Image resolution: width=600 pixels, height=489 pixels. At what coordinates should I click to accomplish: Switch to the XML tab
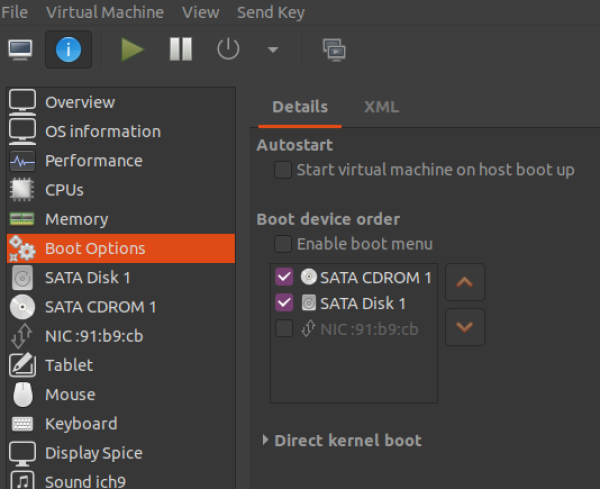[382, 107]
